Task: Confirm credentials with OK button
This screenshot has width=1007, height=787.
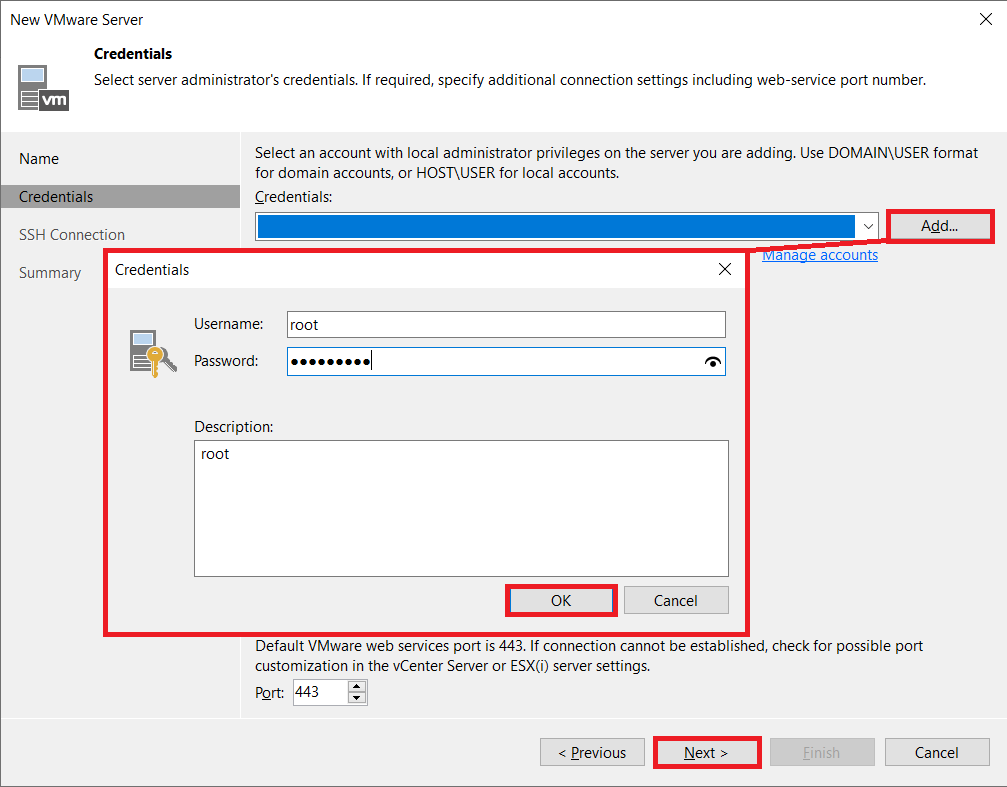Action: coord(561,600)
